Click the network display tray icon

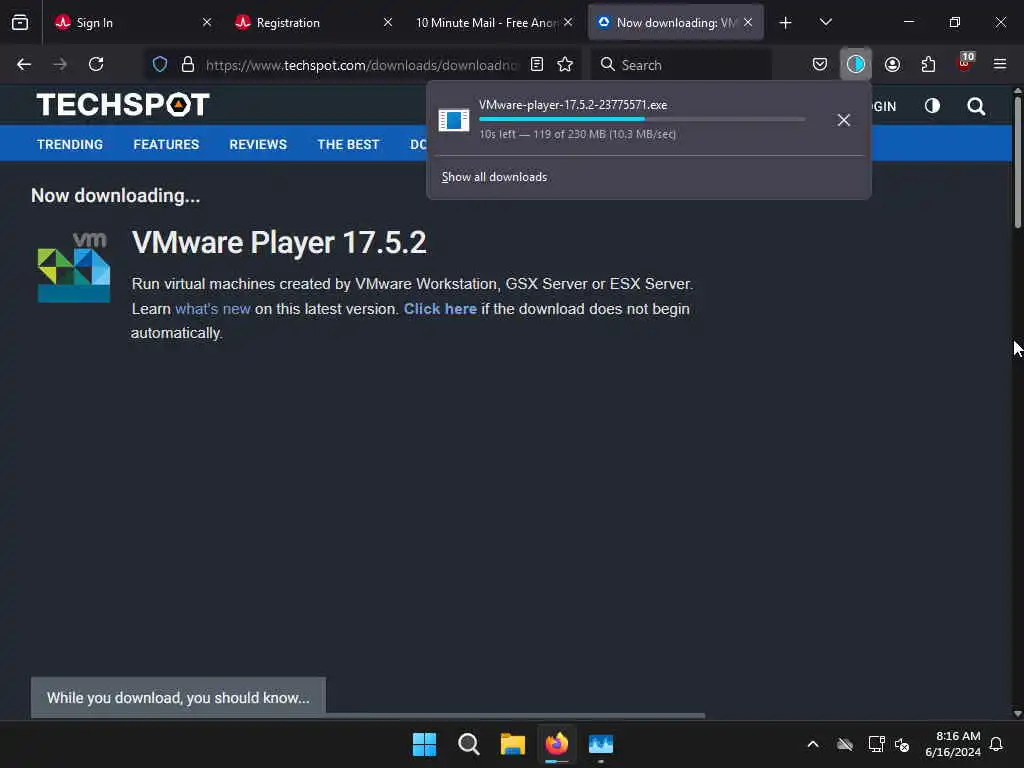876,744
